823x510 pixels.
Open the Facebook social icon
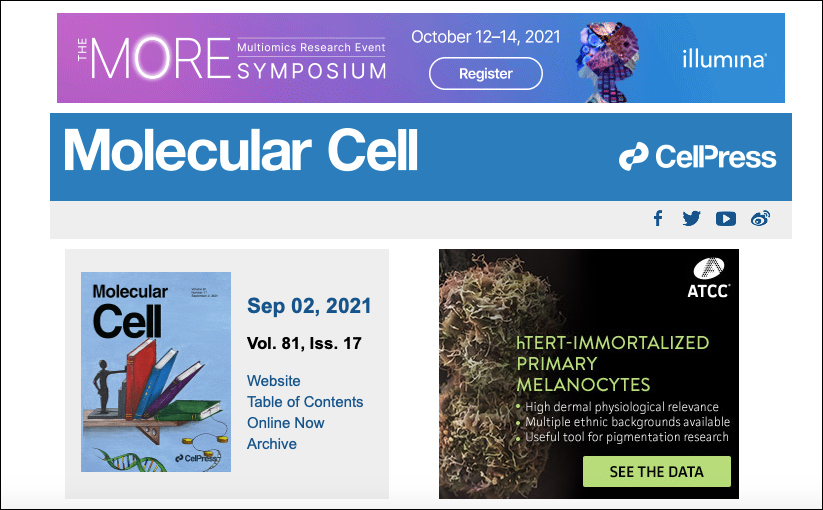tap(658, 218)
